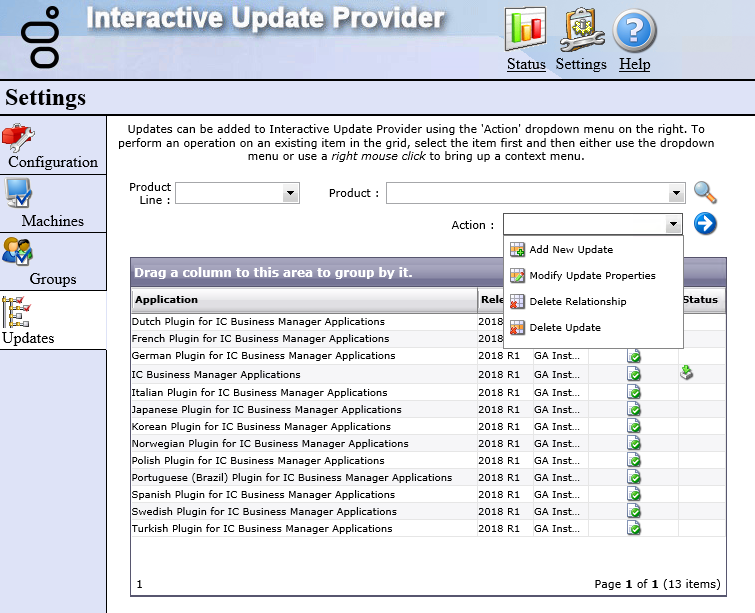The height and width of the screenshot is (613, 755).
Task: Click the Help question mark icon
Action: pos(634,30)
